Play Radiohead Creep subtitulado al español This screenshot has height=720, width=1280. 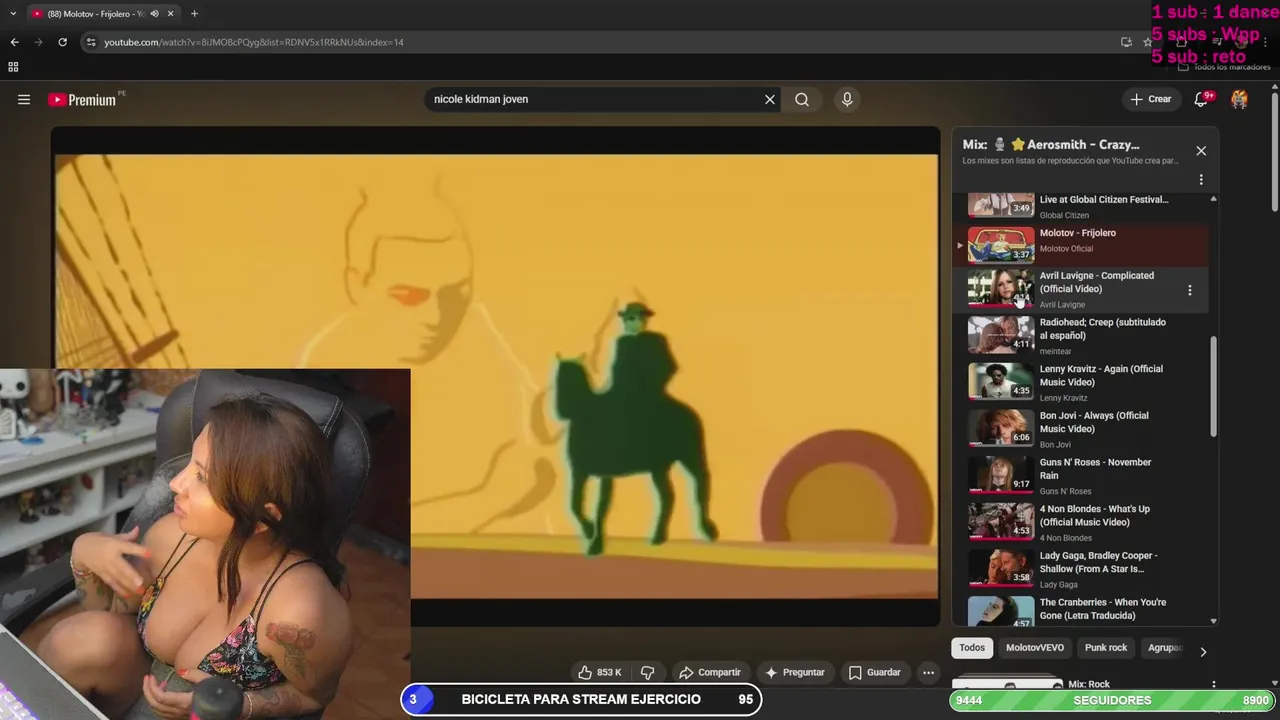1080,336
